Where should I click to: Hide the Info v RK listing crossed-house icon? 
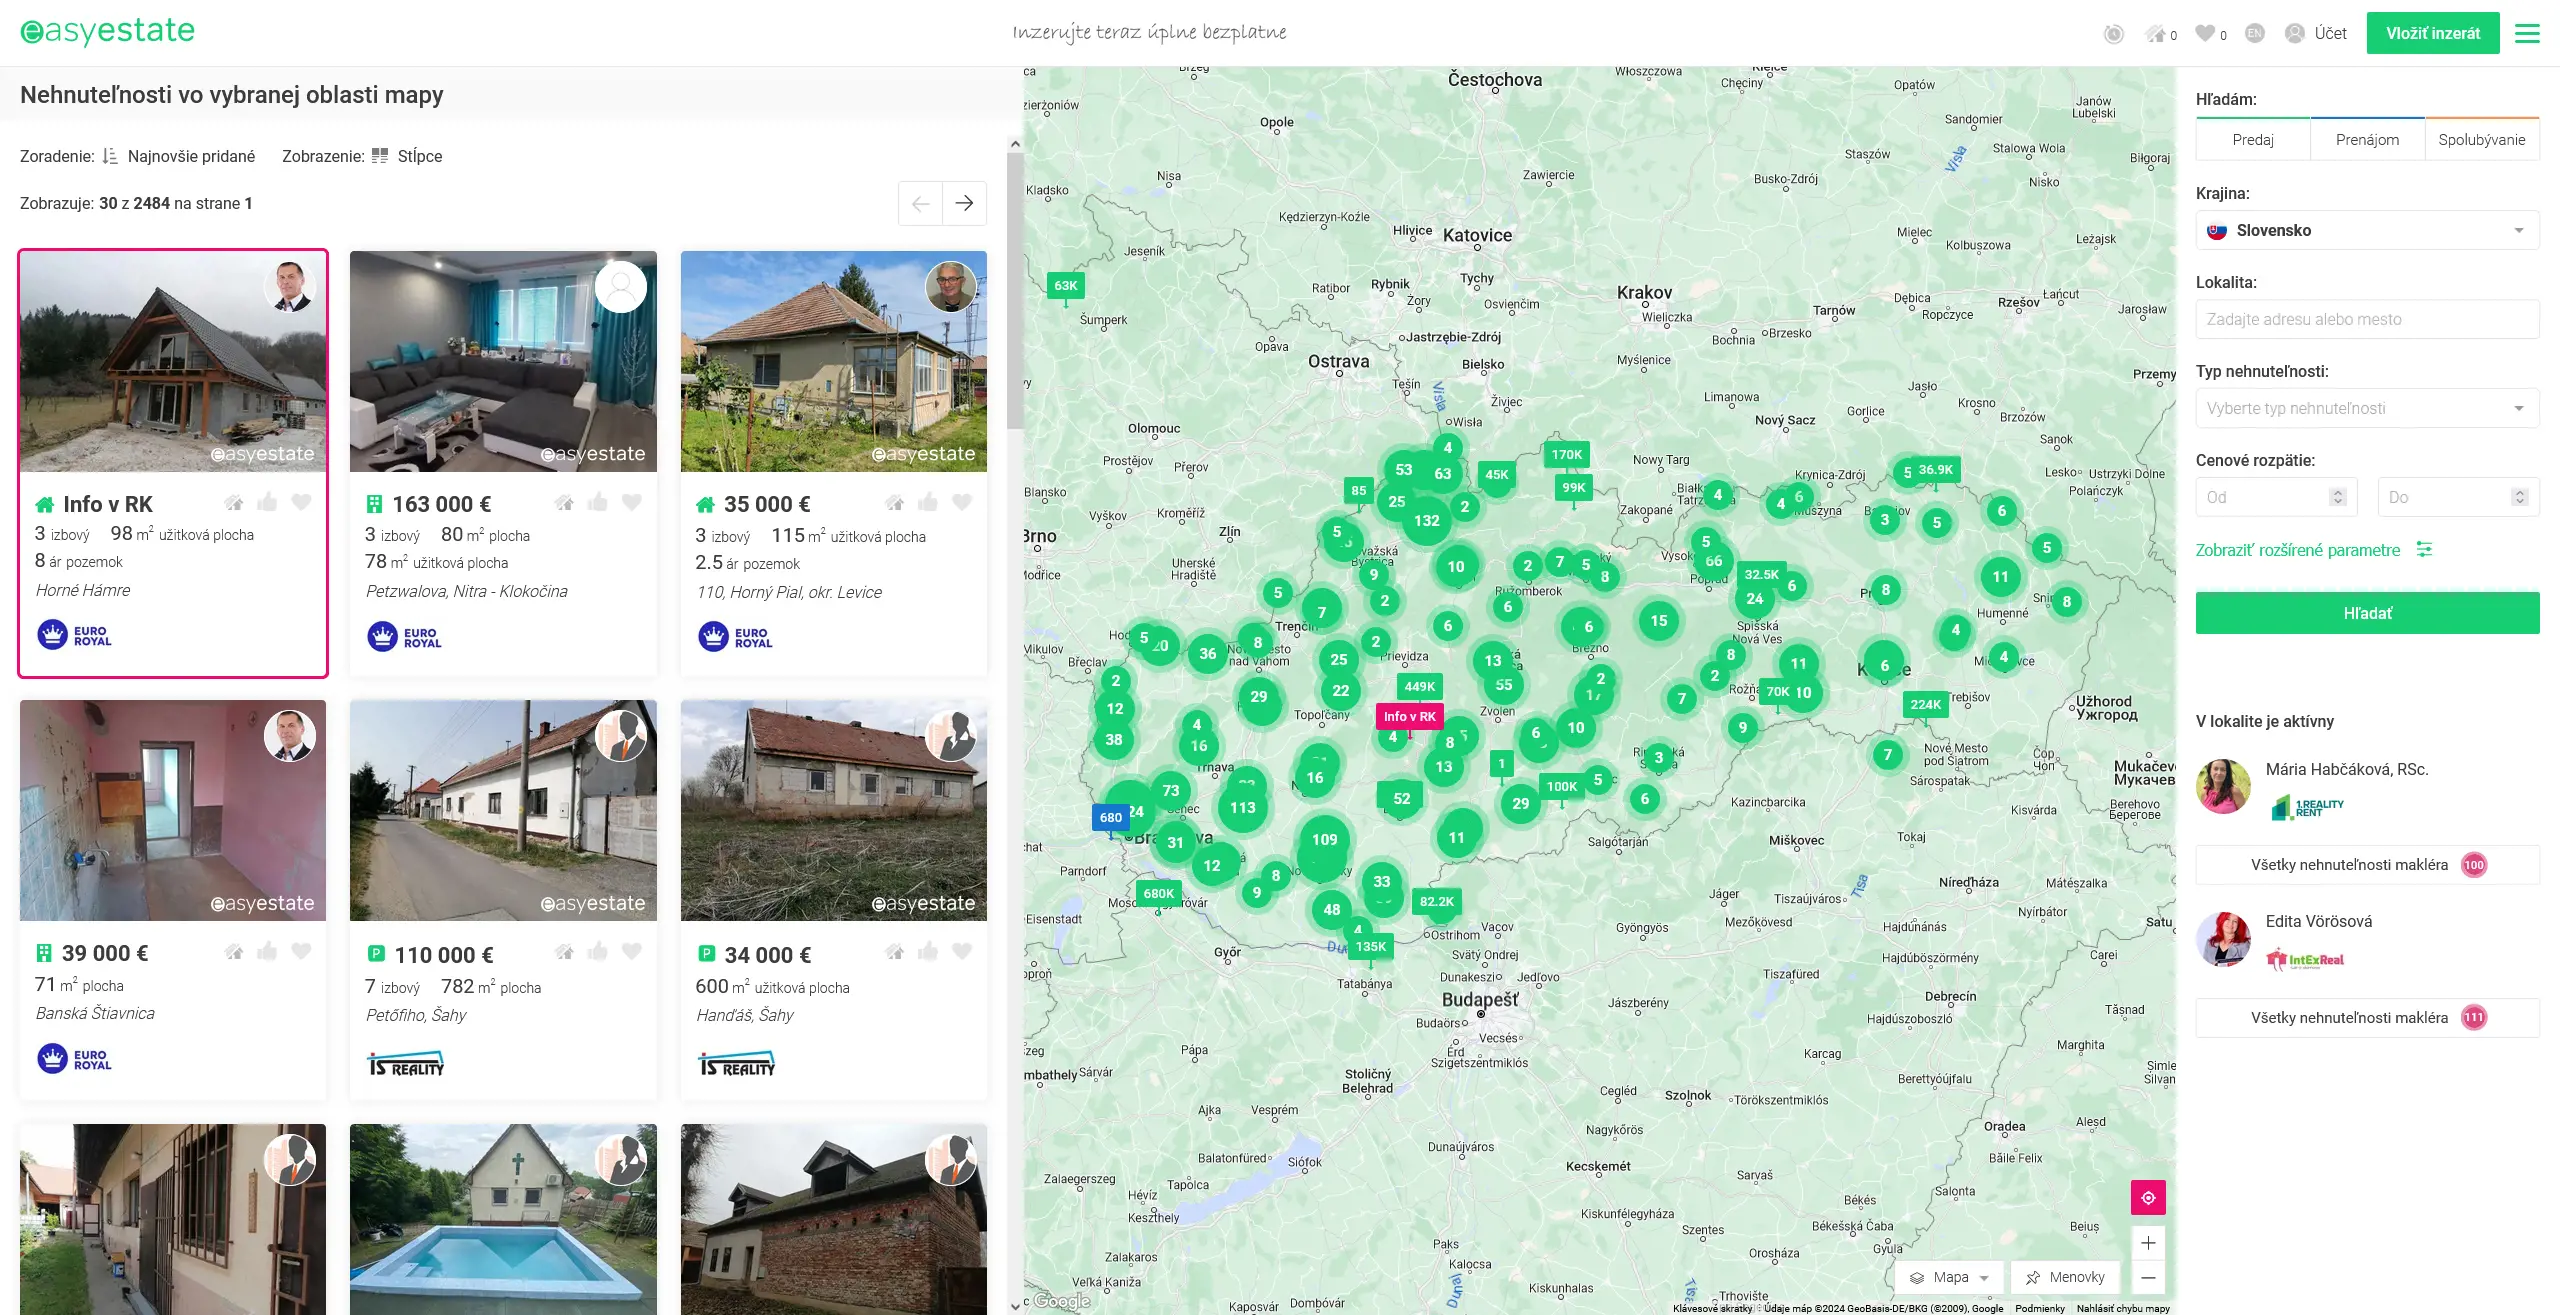pyautogui.click(x=234, y=502)
